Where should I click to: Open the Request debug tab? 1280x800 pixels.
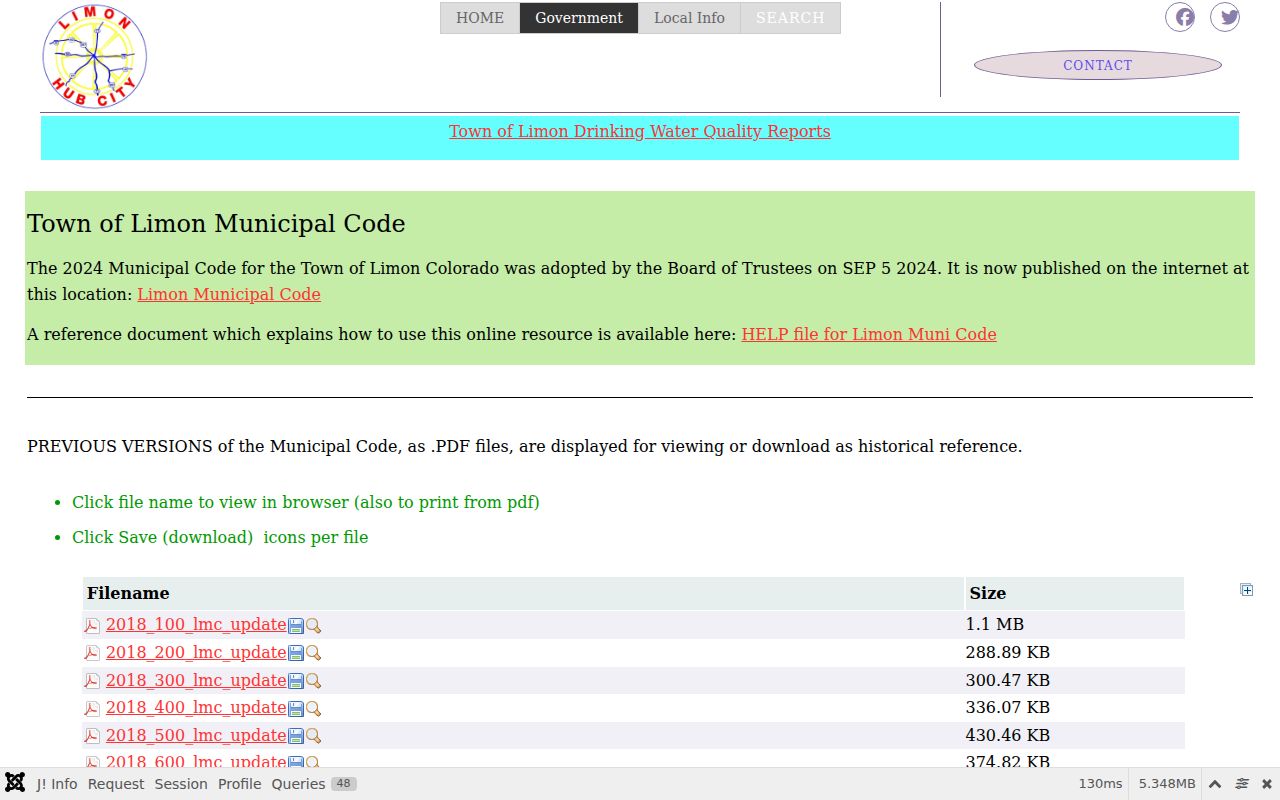(116, 784)
